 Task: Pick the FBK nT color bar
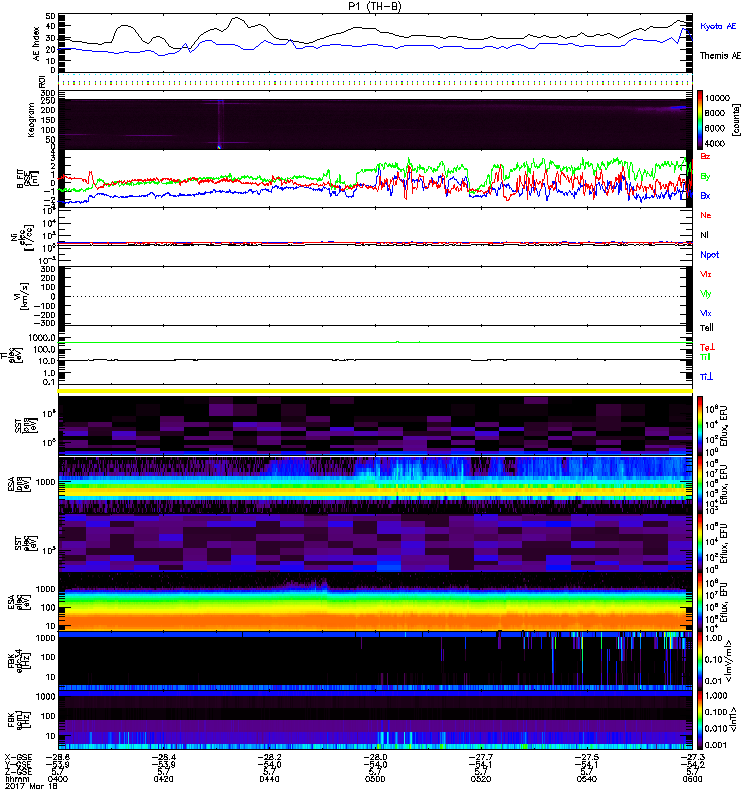[x=699, y=719]
